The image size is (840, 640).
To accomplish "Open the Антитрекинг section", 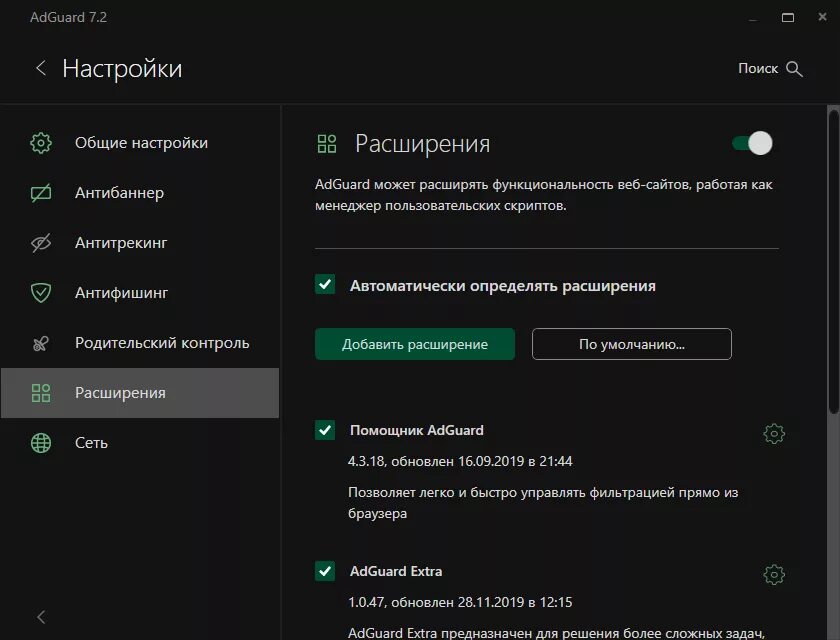I will [x=140, y=243].
